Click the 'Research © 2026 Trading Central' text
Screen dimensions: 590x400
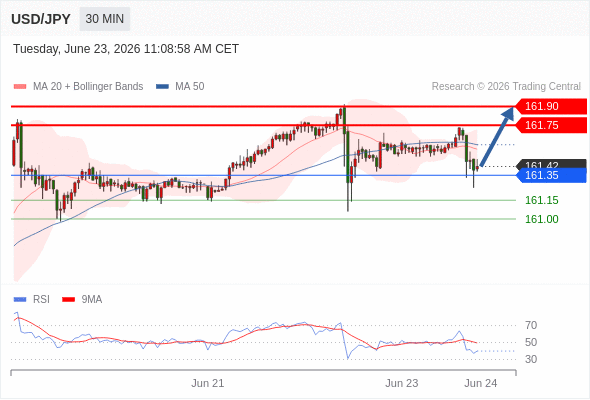(506, 87)
